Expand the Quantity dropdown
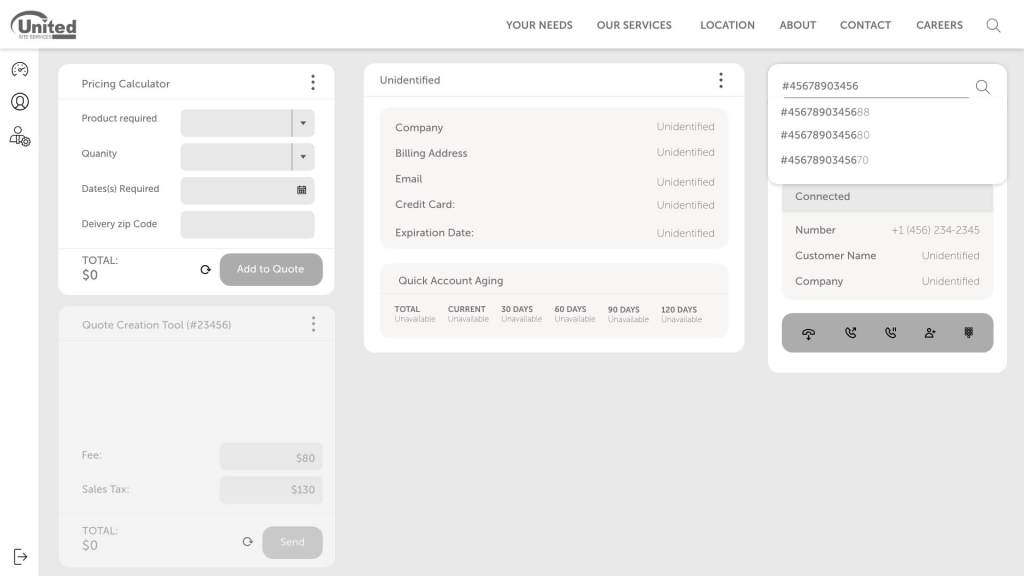The height and width of the screenshot is (576, 1024). point(302,157)
